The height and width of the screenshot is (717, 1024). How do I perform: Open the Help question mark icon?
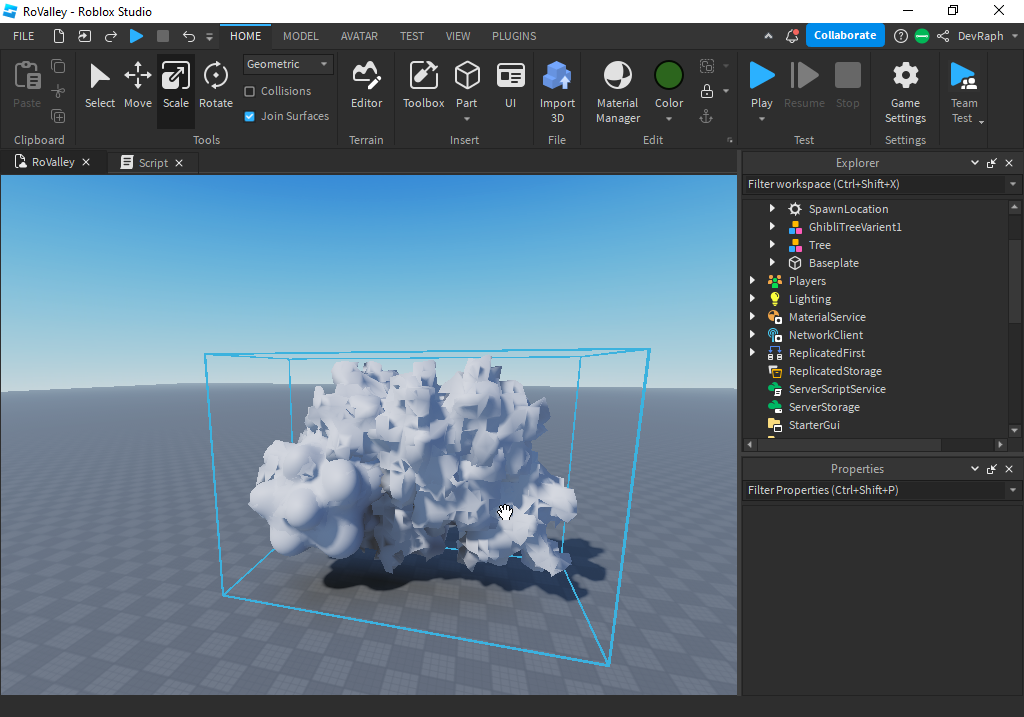(x=901, y=36)
